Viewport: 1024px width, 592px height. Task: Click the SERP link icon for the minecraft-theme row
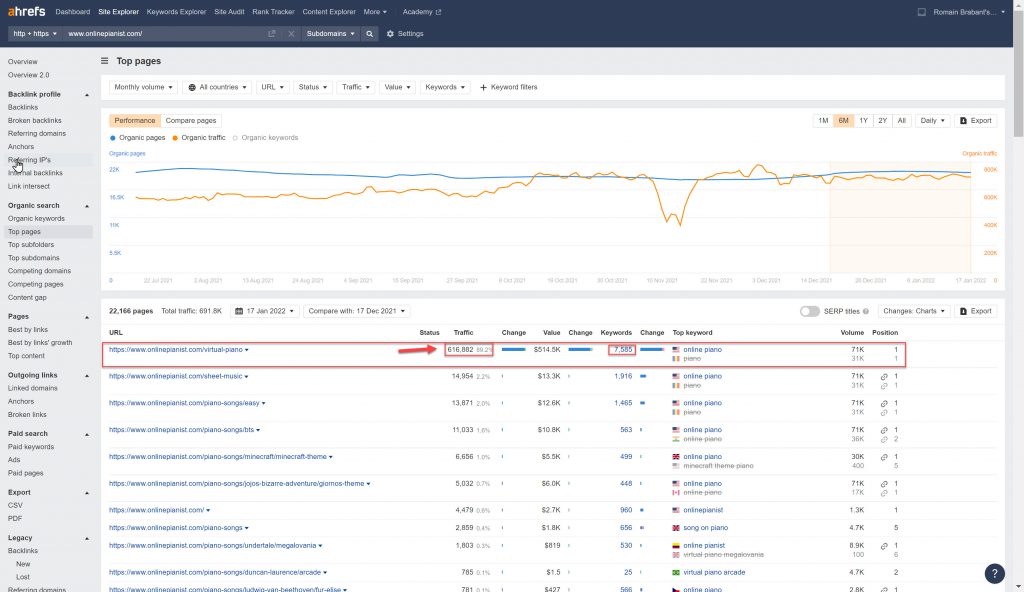pos(884,457)
